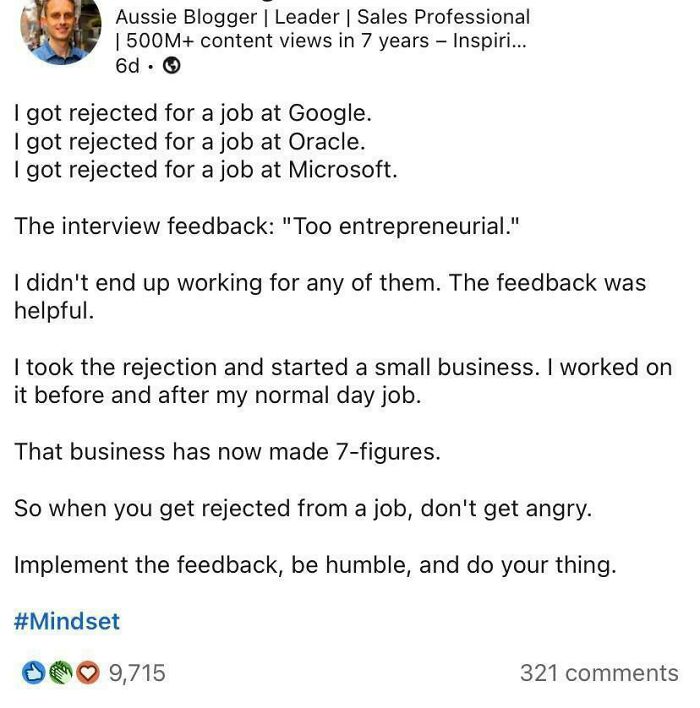
Task: Click the "rejected for a job at Microsoft" line
Action: click(x=206, y=169)
